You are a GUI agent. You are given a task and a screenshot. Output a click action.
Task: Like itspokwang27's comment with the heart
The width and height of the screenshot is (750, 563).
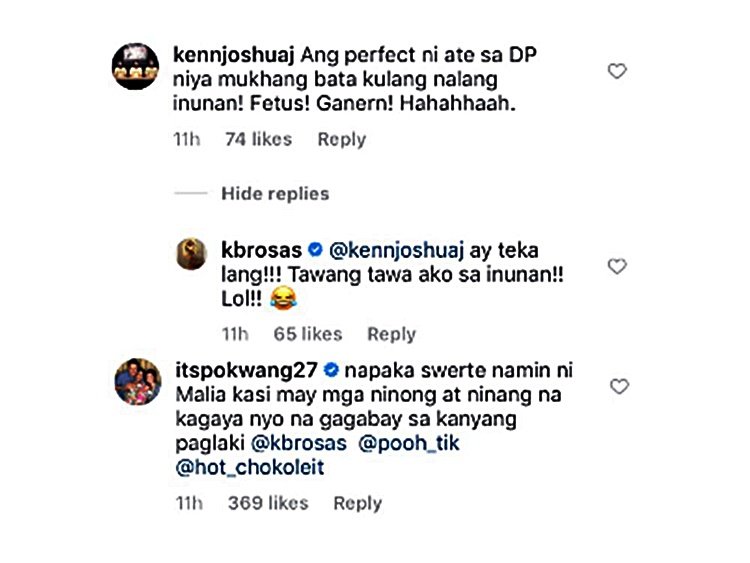click(617, 386)
